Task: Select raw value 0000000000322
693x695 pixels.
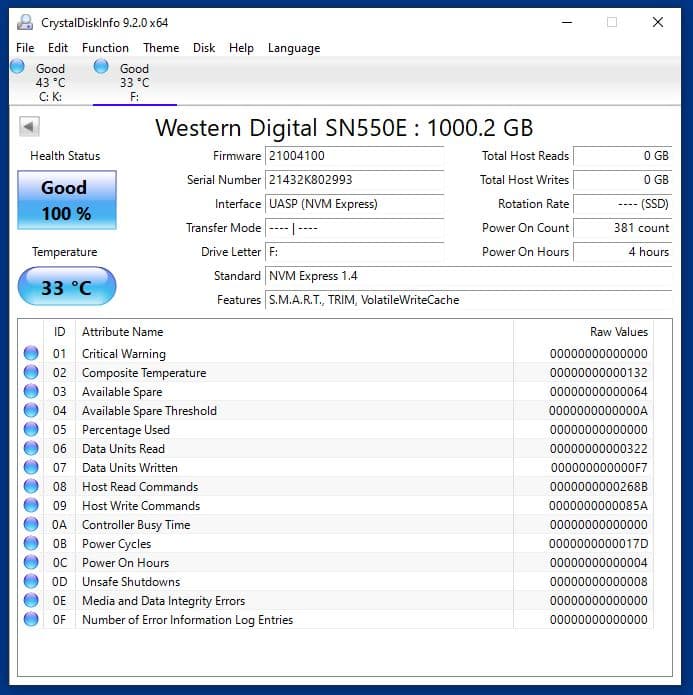Action: pyautogui.click(x=599, y=449)
